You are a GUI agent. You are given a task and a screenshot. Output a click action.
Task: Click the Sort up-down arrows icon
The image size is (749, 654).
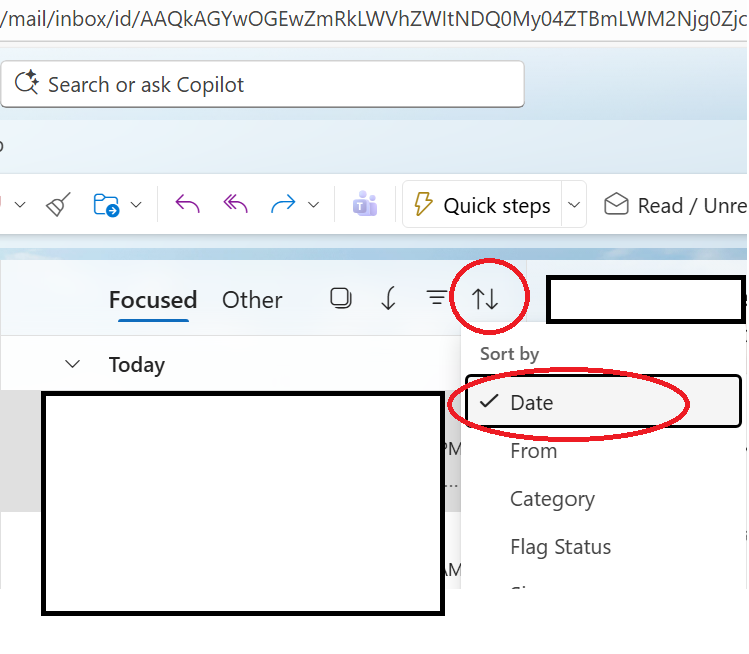(485, 299)
